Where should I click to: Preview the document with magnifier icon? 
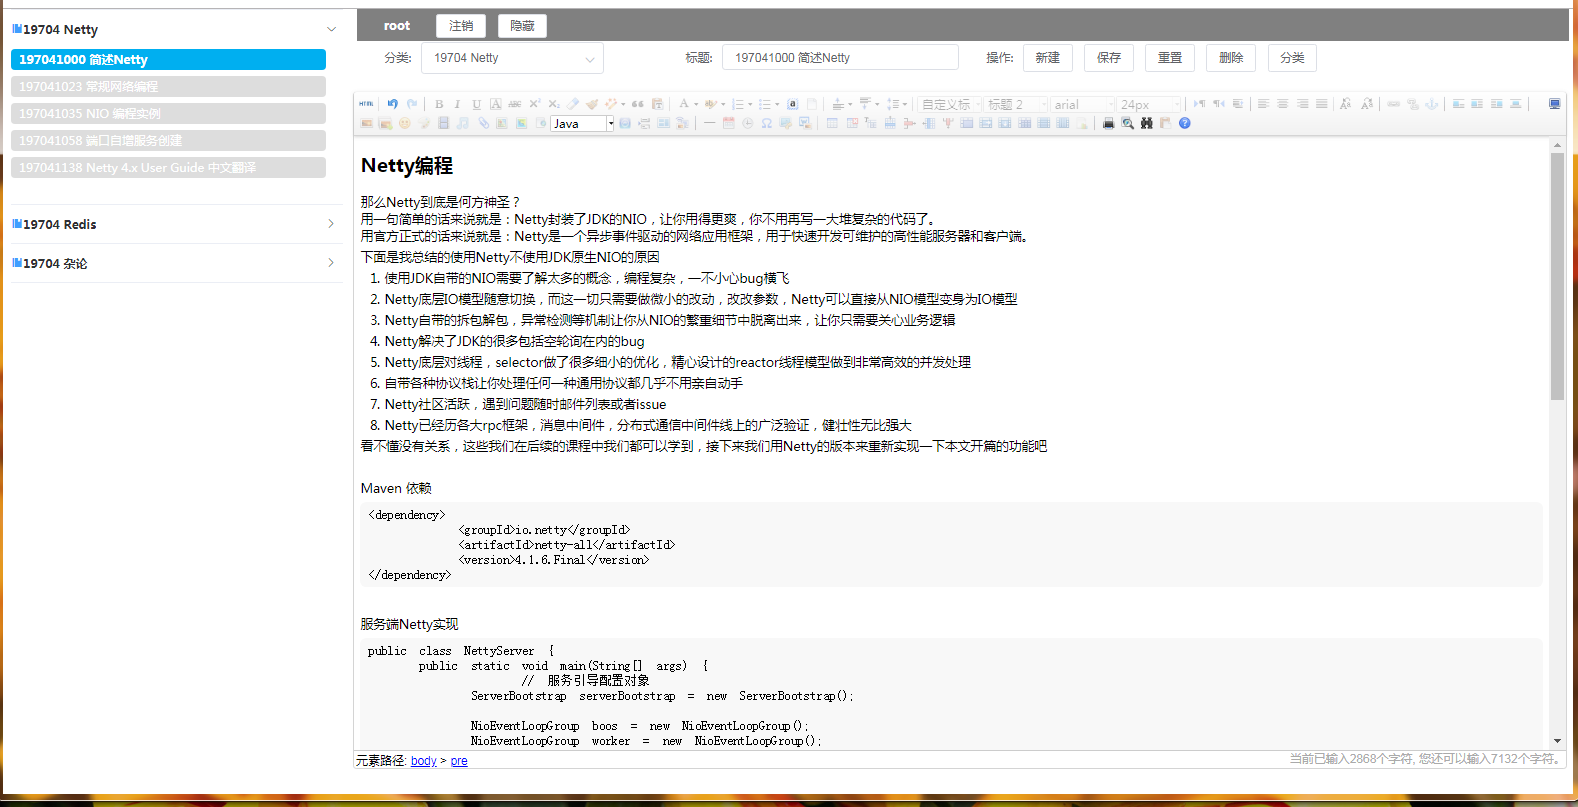point(1127,123)
